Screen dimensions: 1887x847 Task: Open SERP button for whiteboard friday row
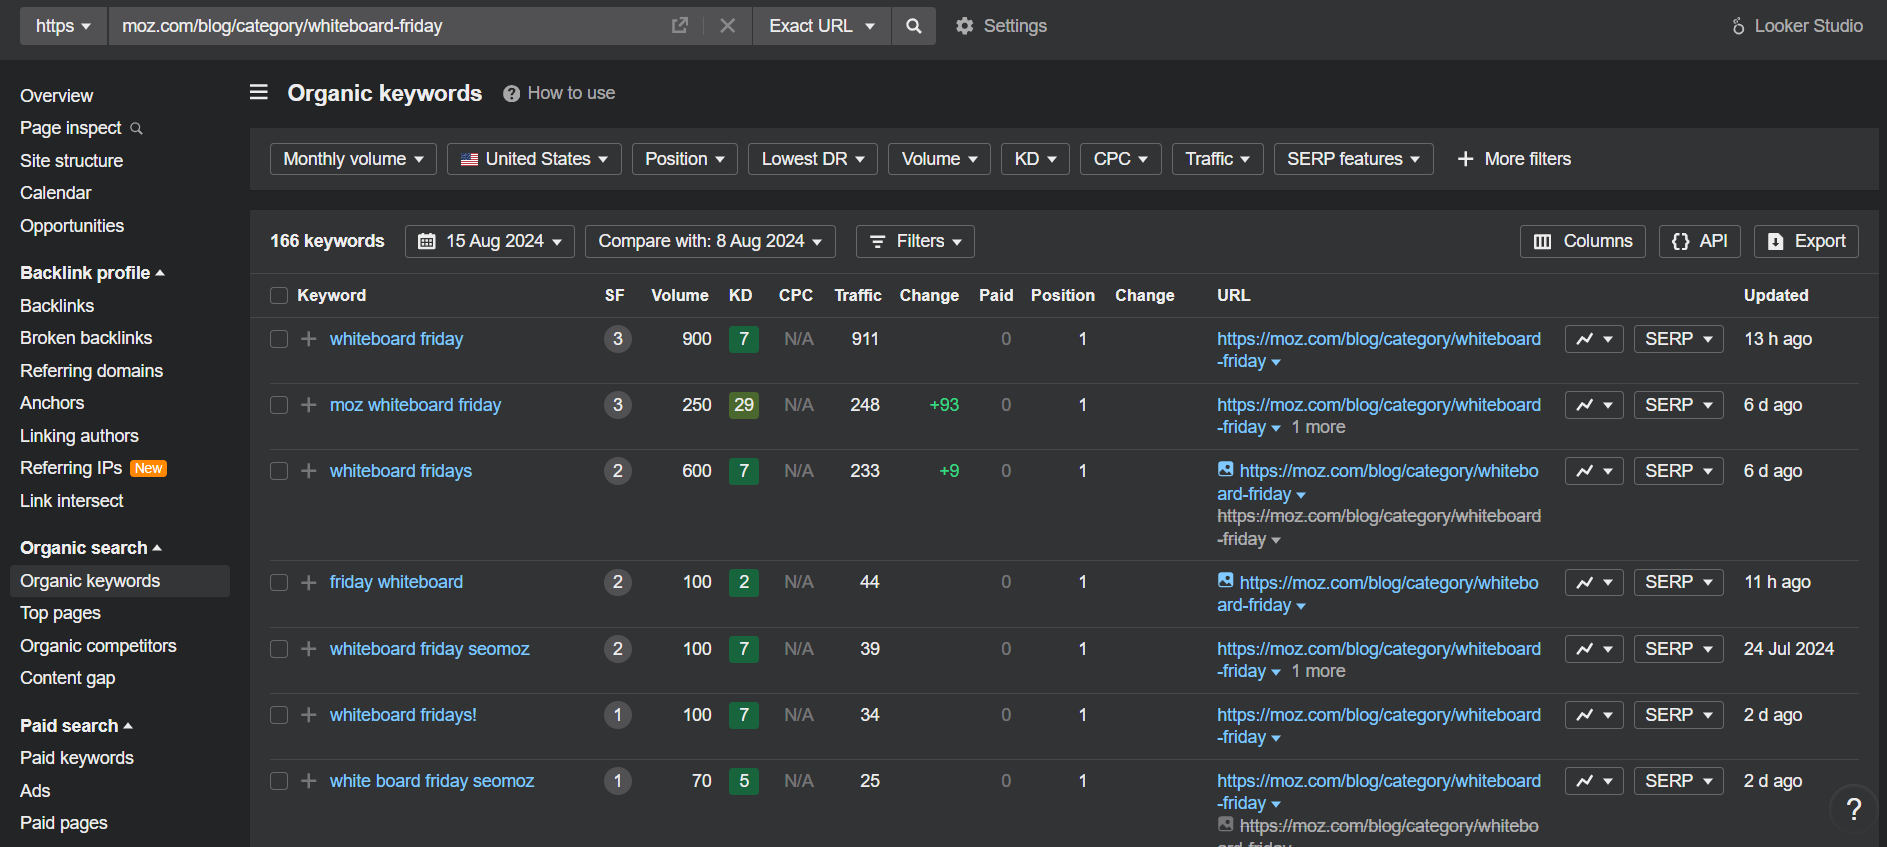click(x=1679, y=339)
